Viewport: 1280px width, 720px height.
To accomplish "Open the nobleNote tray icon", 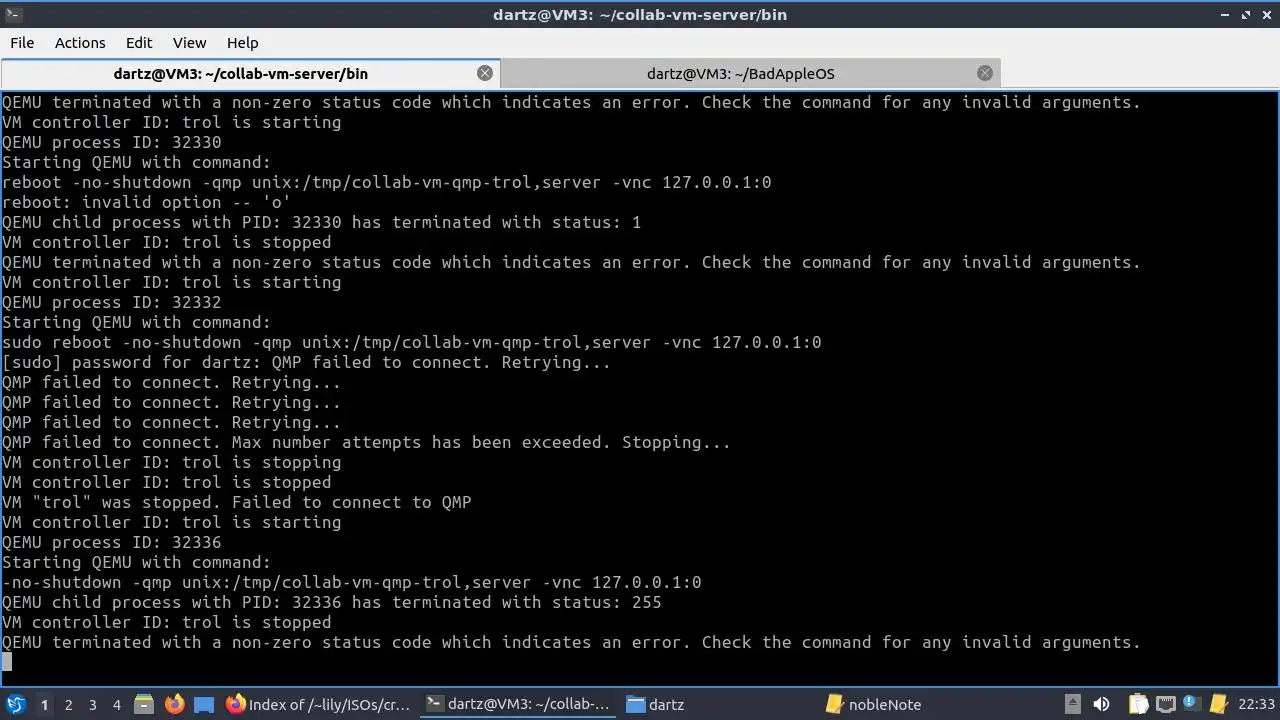I will pyautogui.click(x=1218, y=704).
